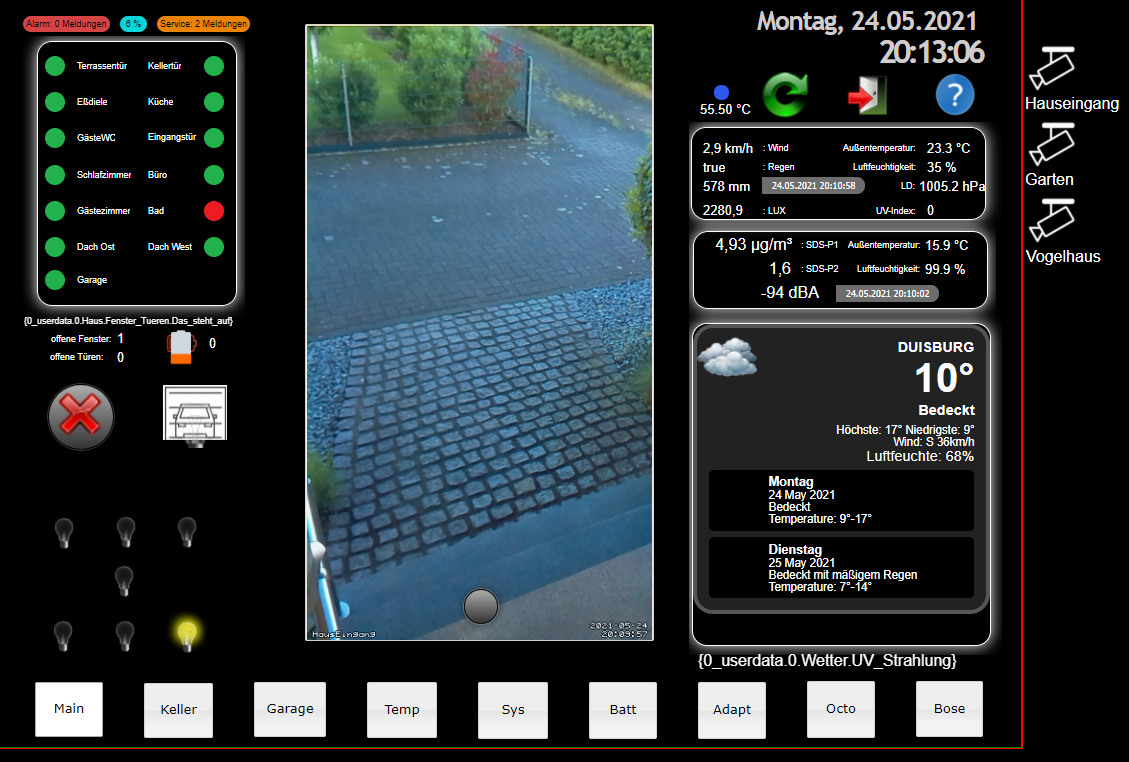Click the green status dot for Kellertür
This screenshot has width=1129, height=762.
pyautogui.click(x=214, y=66)
